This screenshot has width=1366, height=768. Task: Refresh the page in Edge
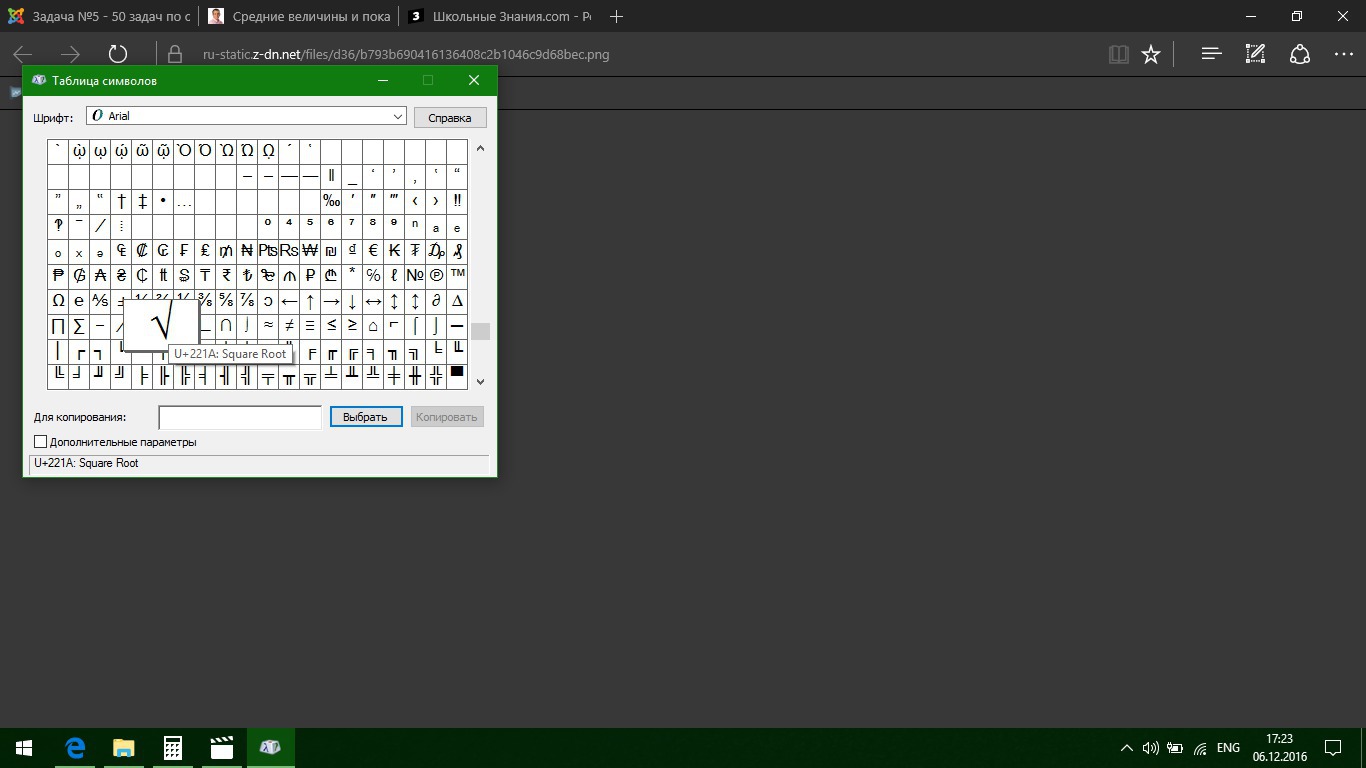(117, 55)
